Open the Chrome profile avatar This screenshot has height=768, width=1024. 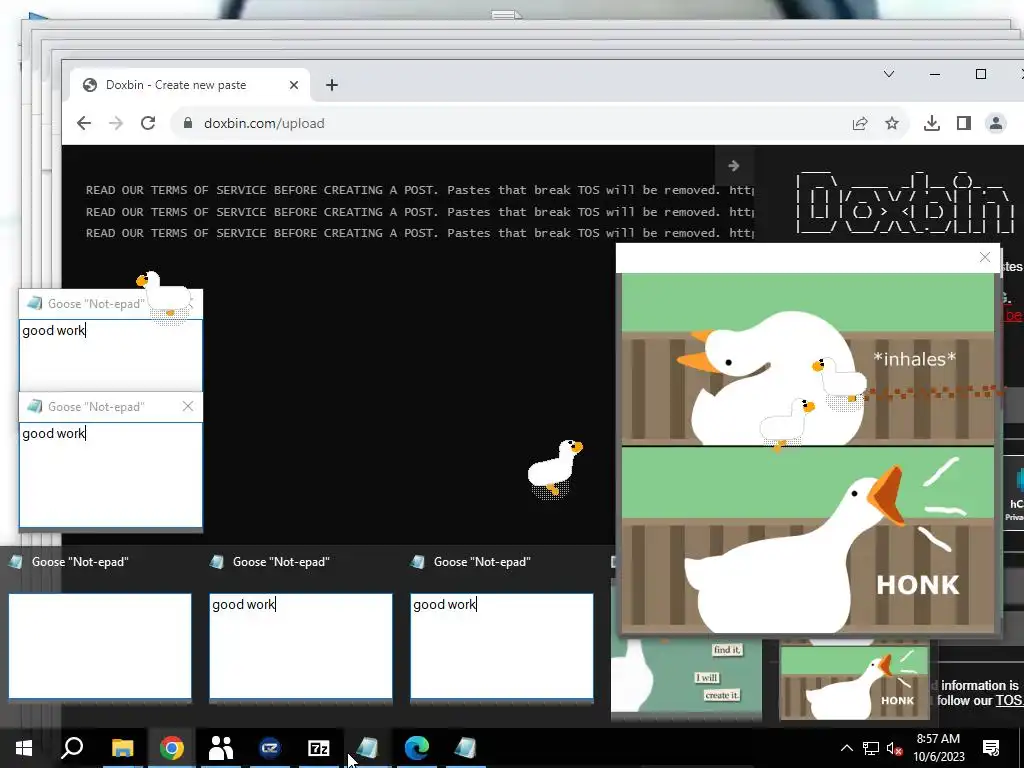coord(996,123)
